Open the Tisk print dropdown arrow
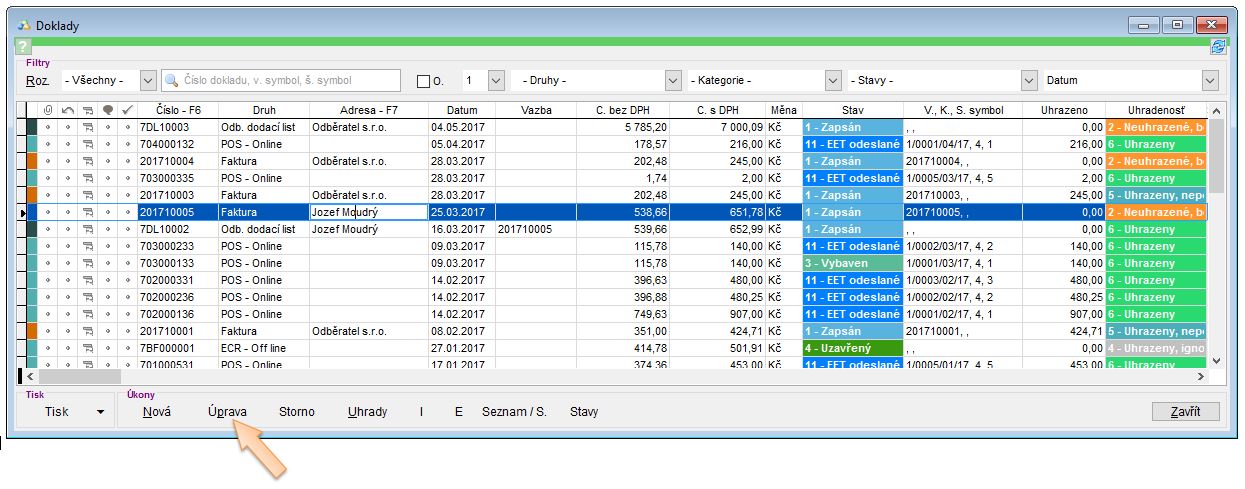 pyautogui.click(x=100, y=412)
